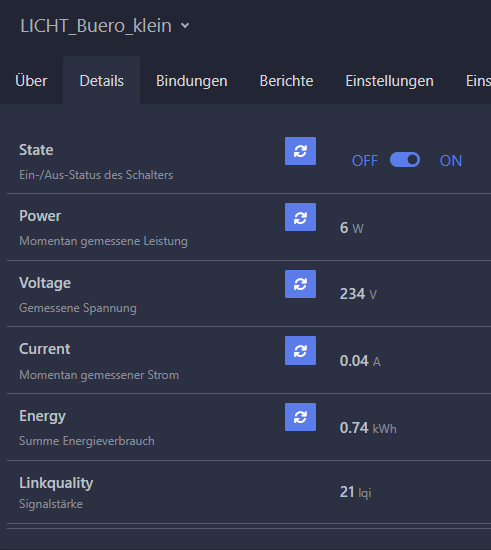Click the 6 W power value
The image size is (491, 550).
coord(351,228)
